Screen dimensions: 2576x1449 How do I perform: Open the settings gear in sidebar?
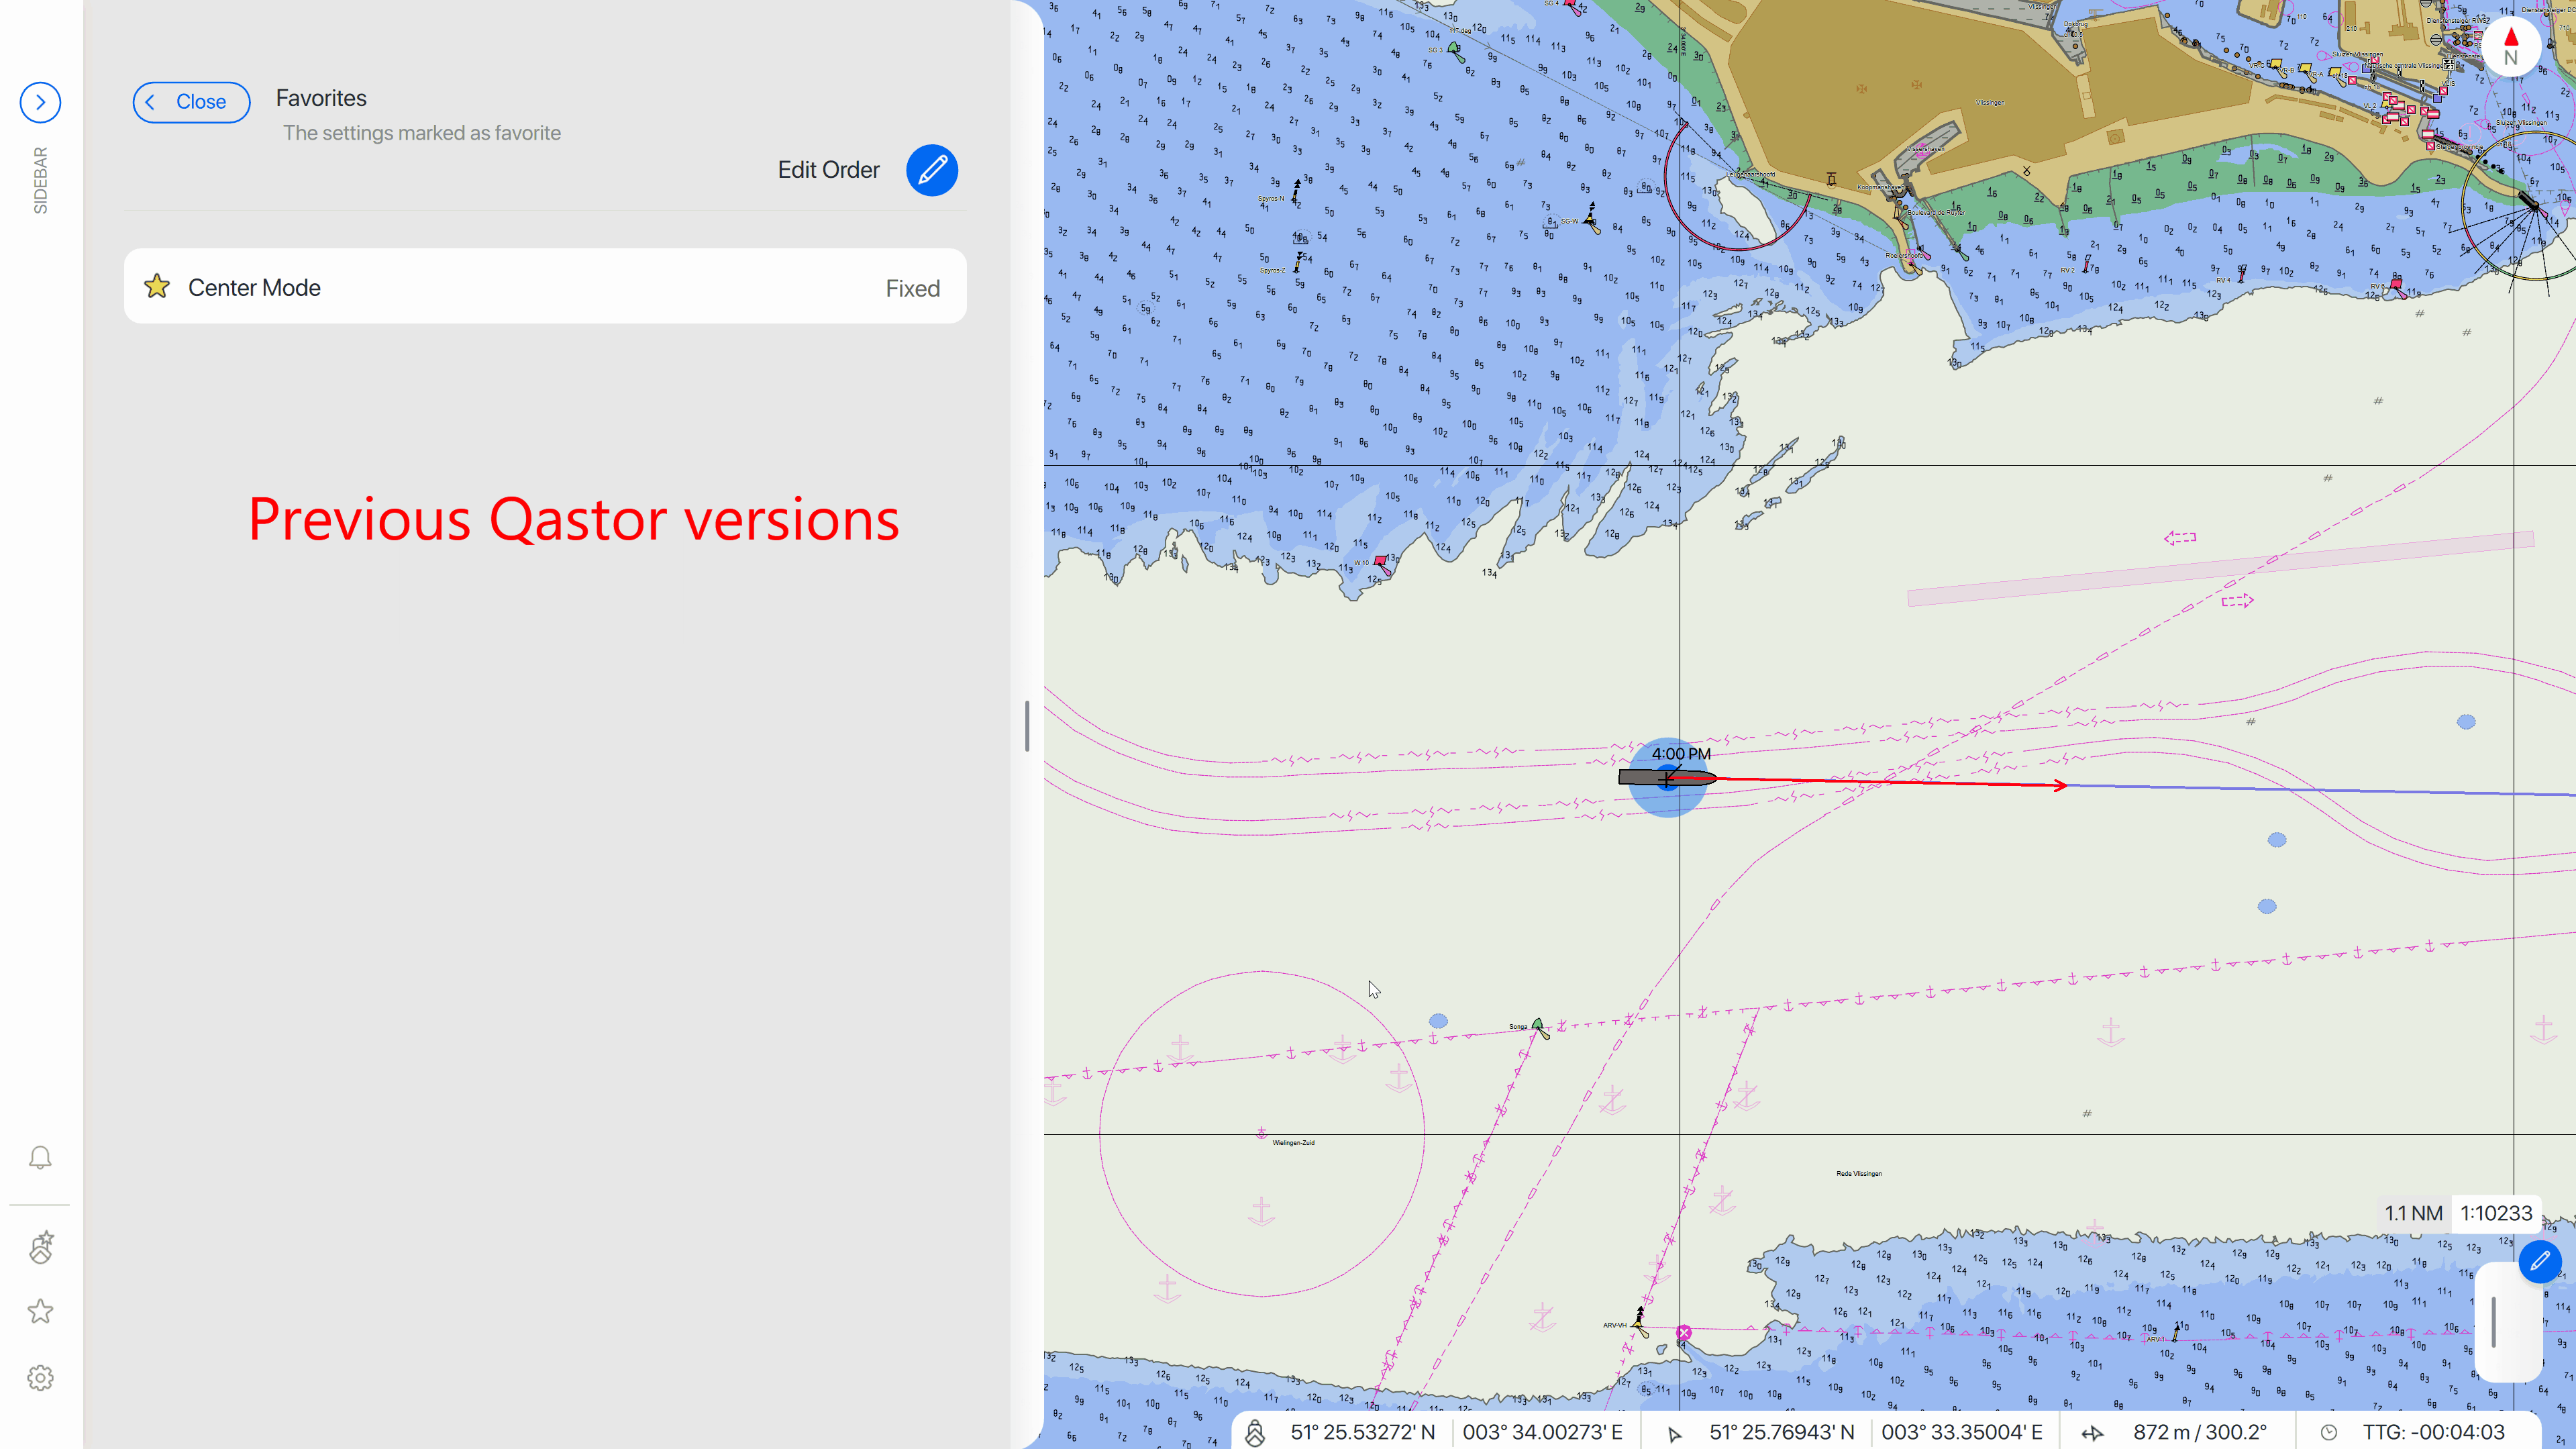tap(40, 1378)
